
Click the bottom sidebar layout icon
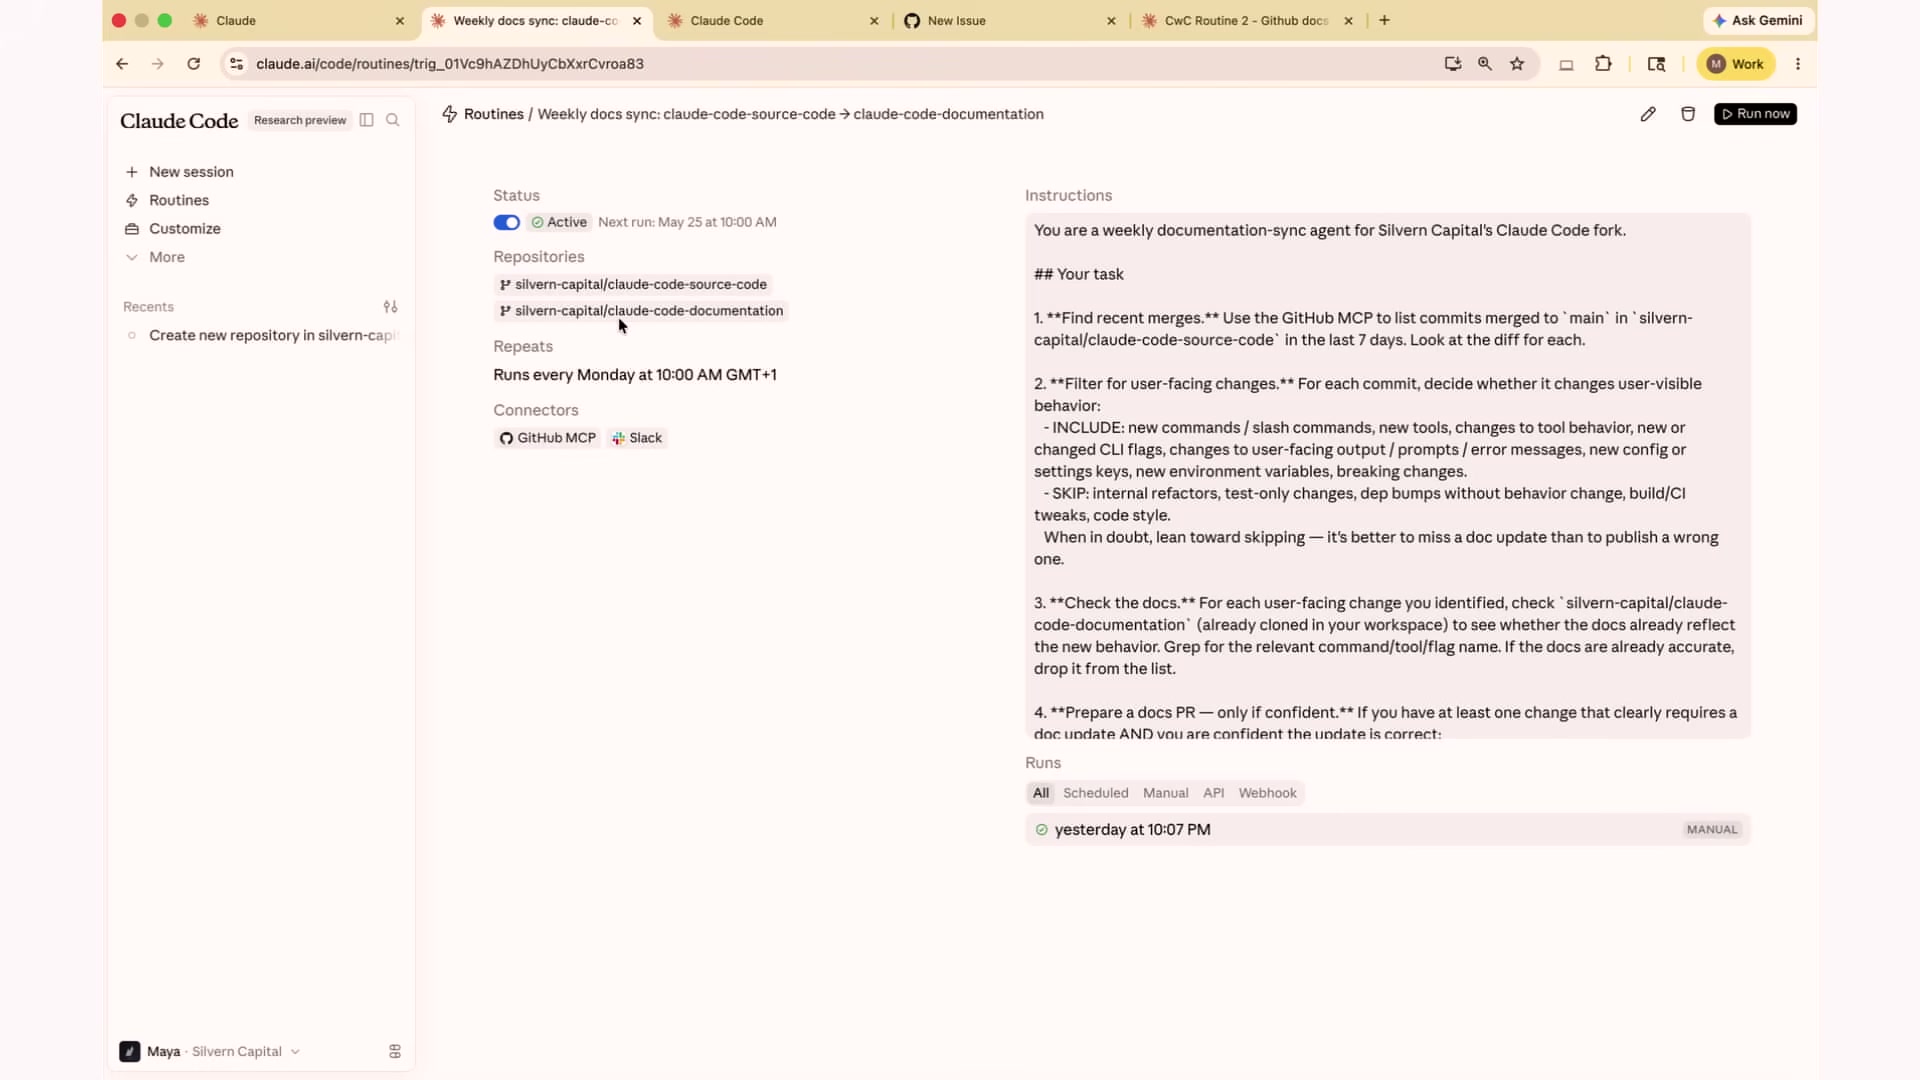click(x=395, y=1051)
